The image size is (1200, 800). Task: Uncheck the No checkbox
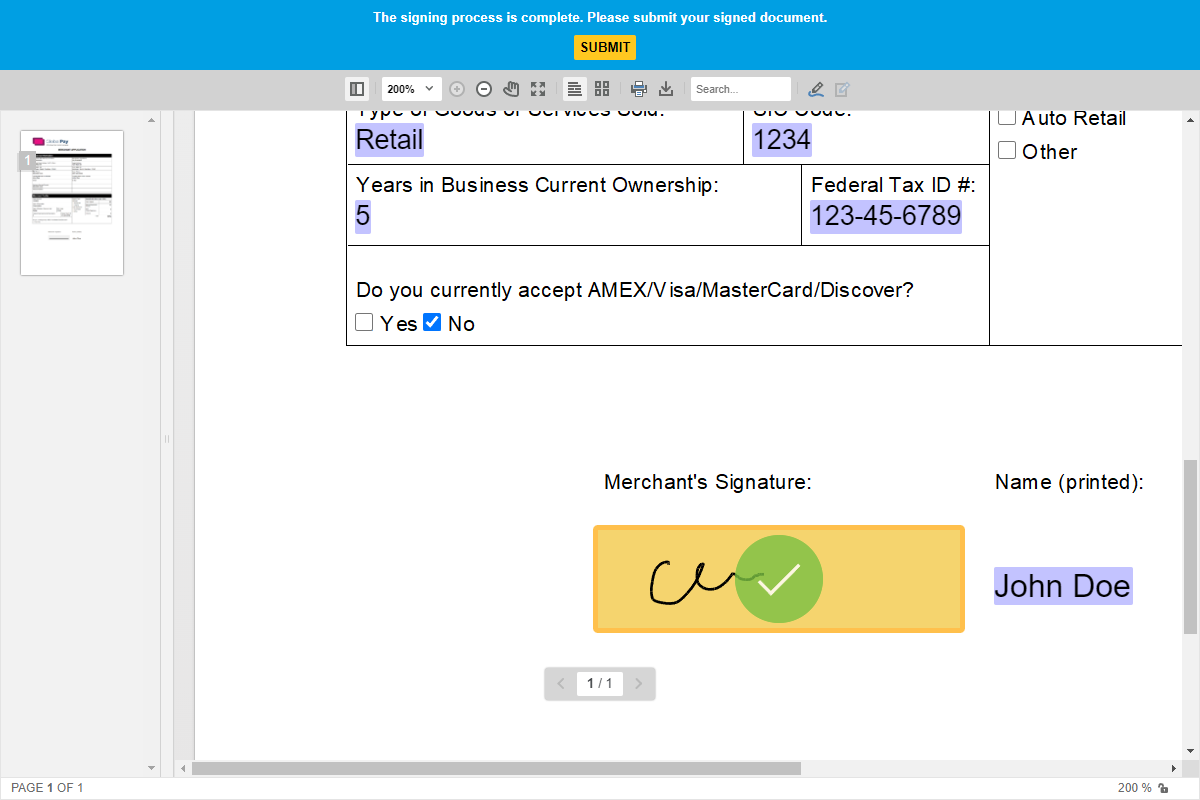coord(432,322)
